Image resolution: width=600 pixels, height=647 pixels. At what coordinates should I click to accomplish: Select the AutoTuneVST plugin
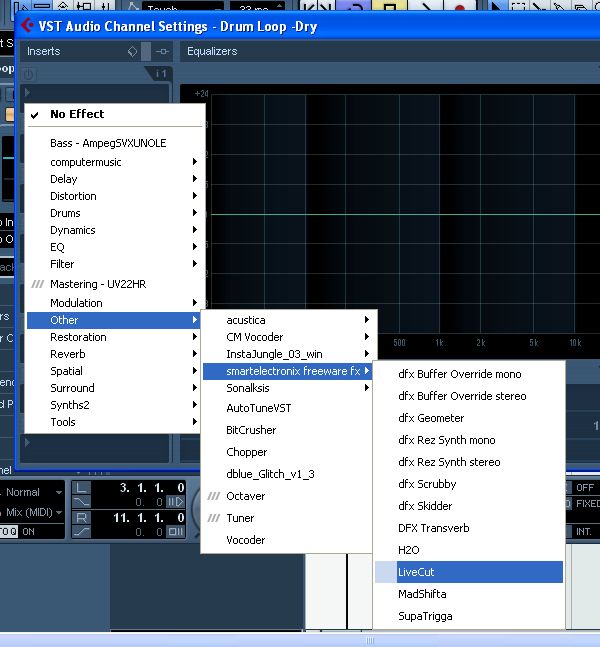point(288,408)
